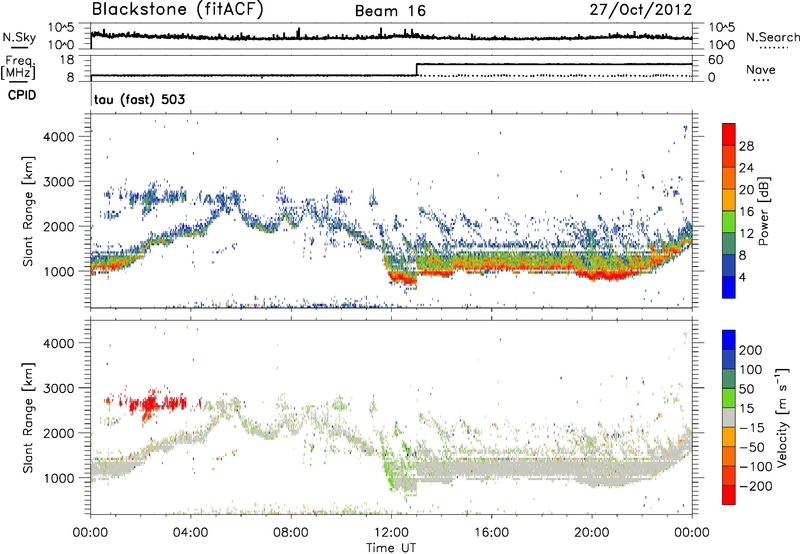
Task: Click the Power colorbar segment between 4 and 8
Action: 729,266
